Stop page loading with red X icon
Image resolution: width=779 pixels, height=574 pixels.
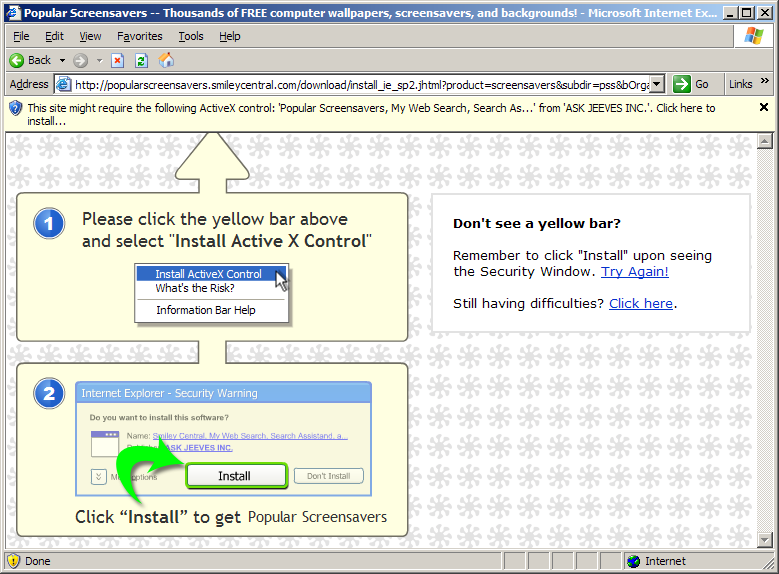pos(117,61)
